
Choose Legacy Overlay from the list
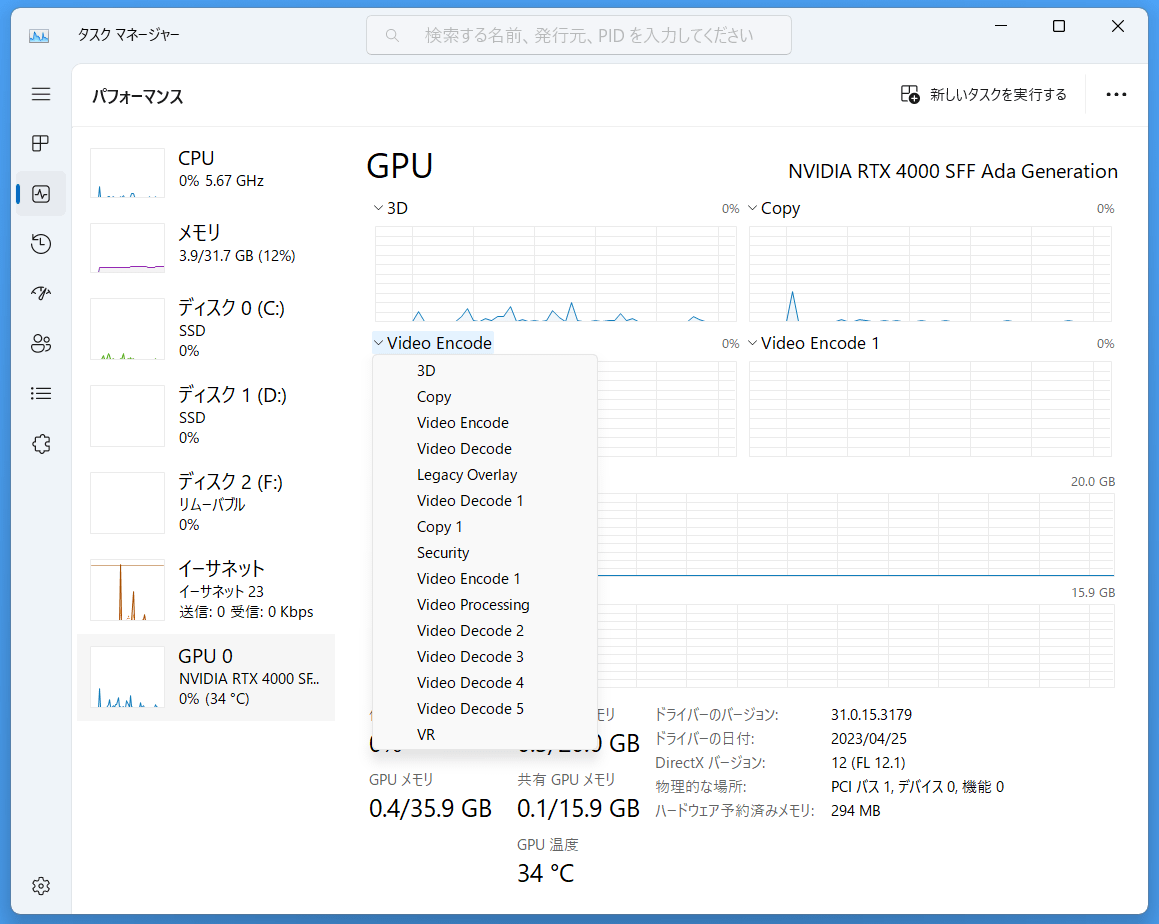[485, 475]
